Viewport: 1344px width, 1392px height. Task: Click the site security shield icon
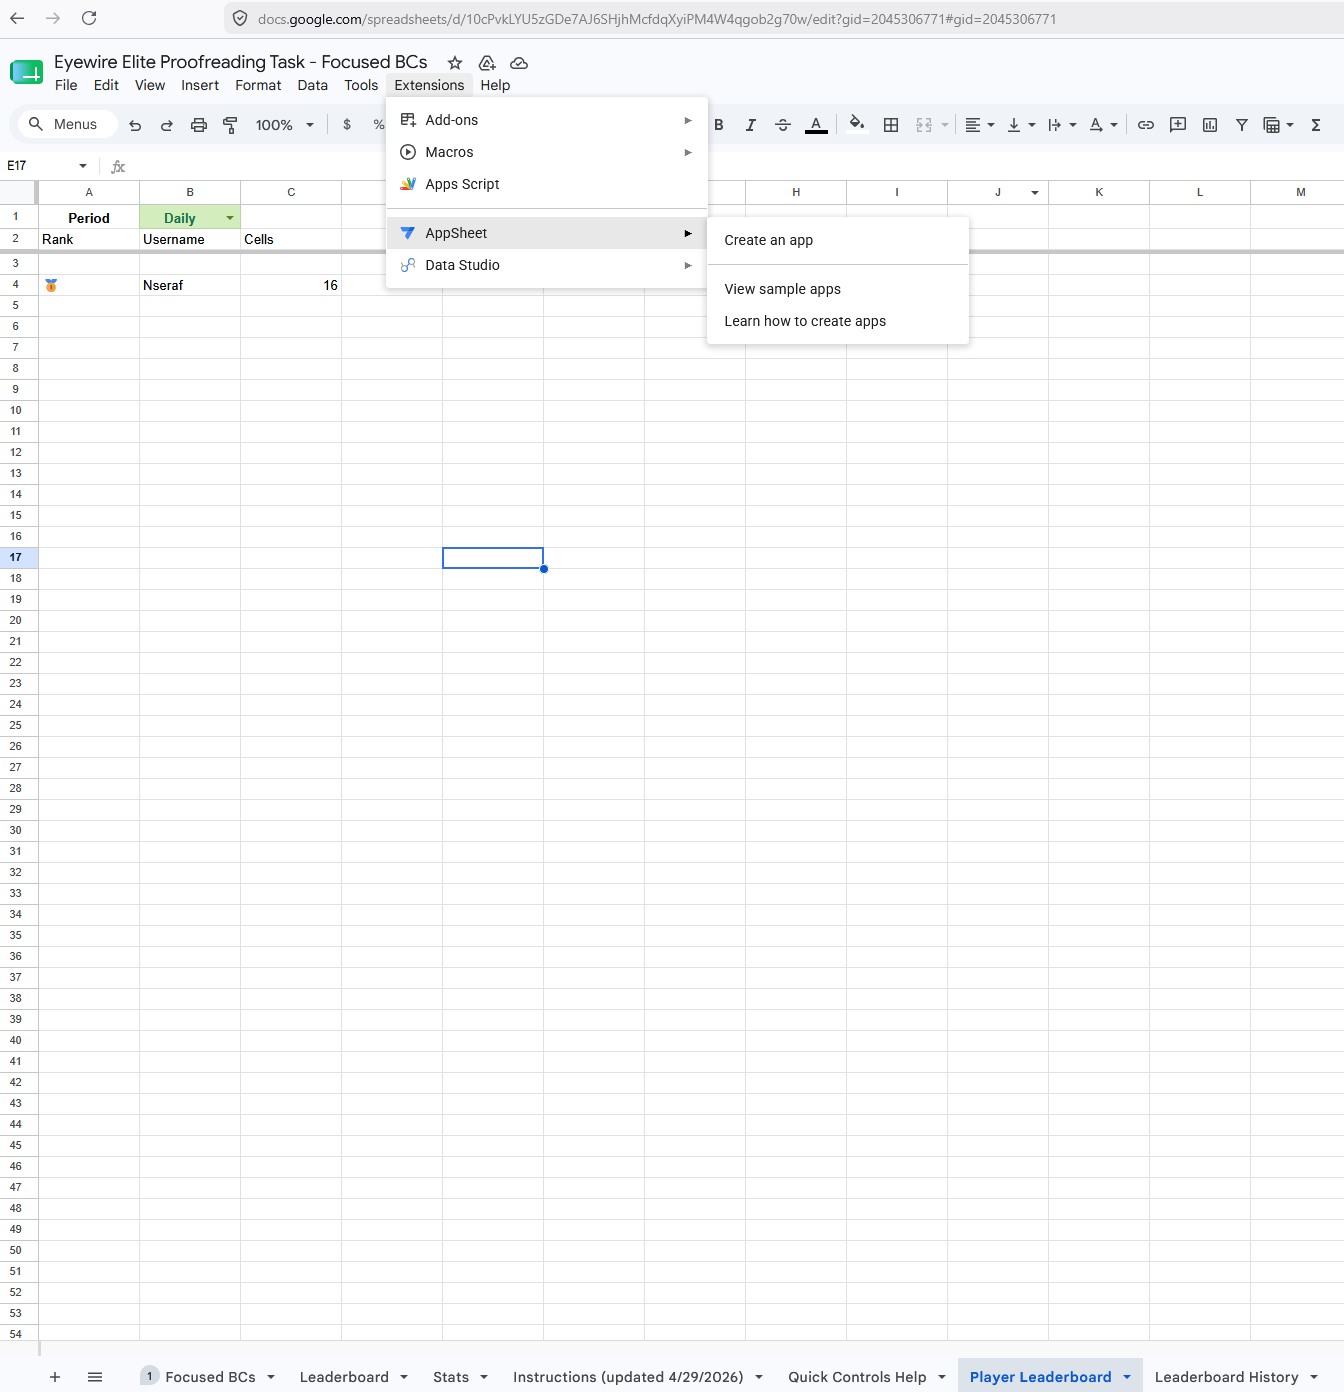tap(240, 18)
